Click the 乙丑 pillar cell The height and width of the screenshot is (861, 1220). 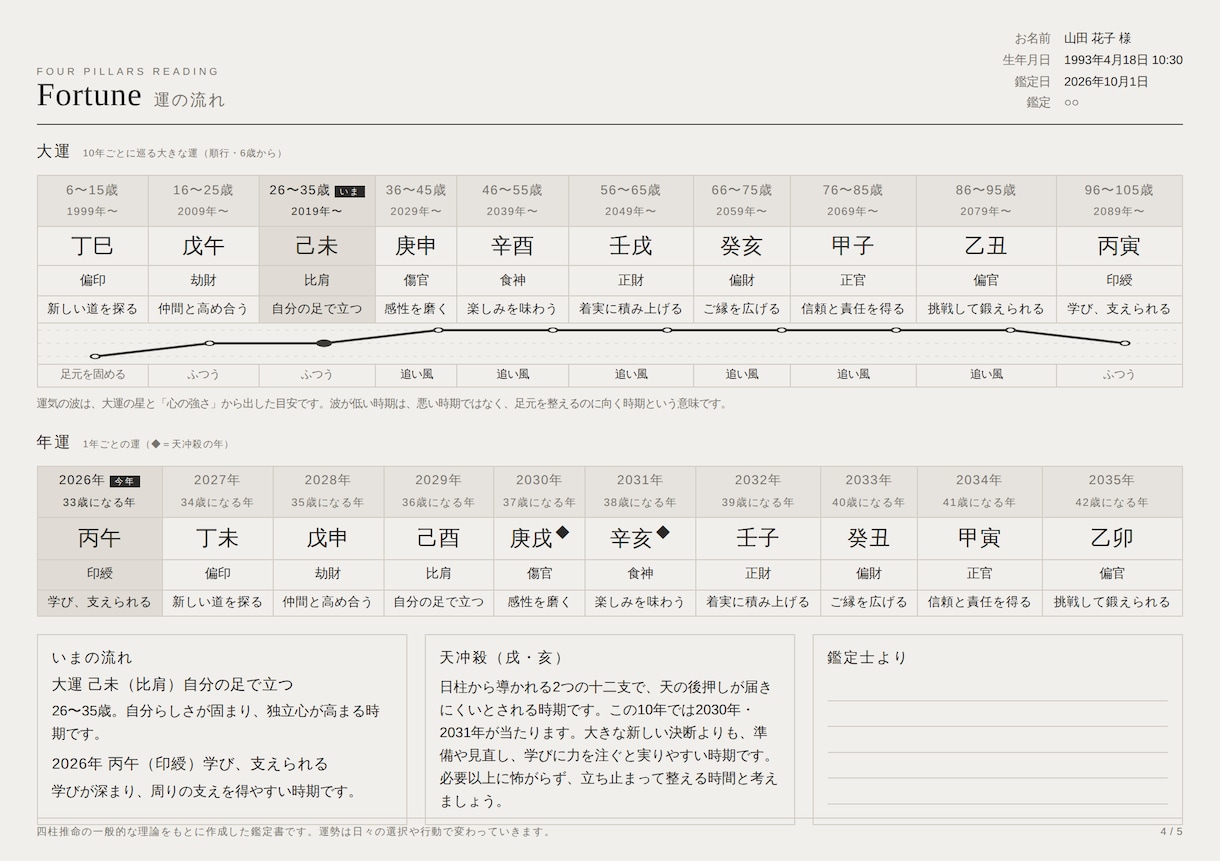pyautogui.click(x=986, y=246)
